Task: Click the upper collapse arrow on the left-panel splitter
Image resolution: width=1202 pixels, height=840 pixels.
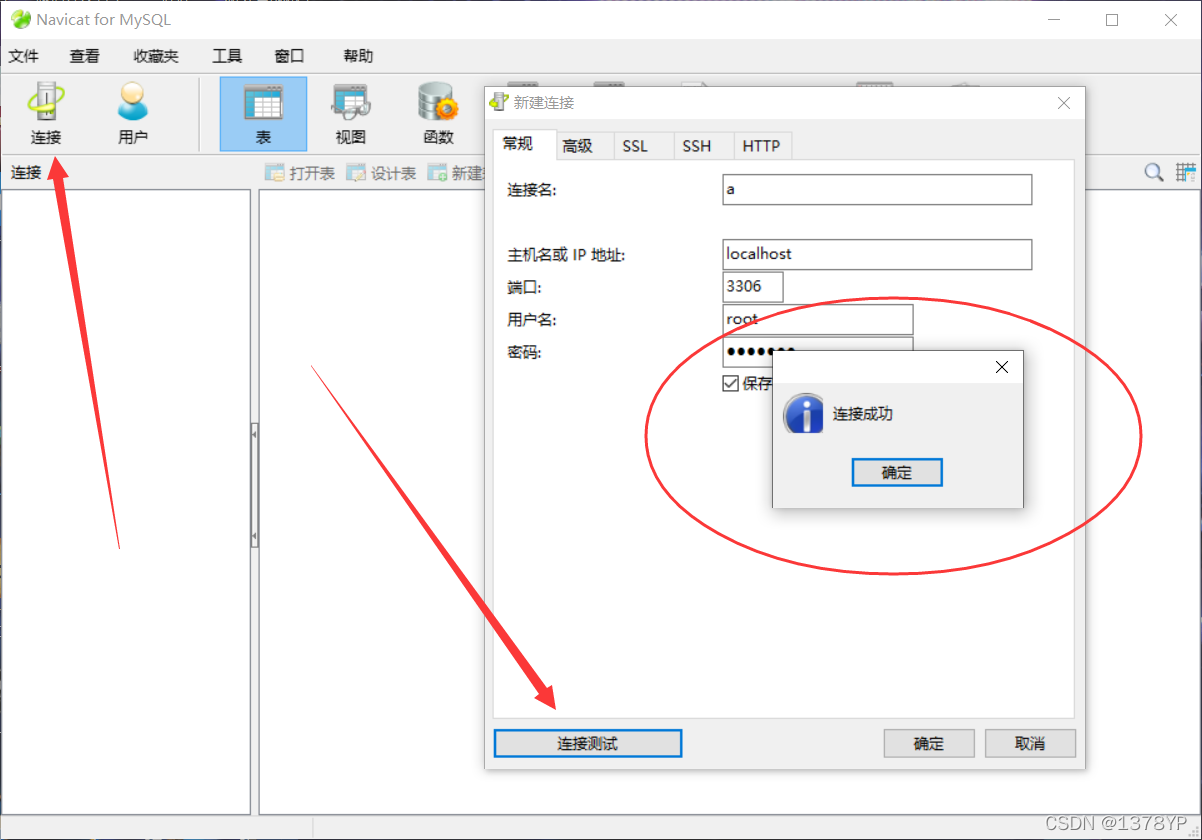Action: click(254, 434)
